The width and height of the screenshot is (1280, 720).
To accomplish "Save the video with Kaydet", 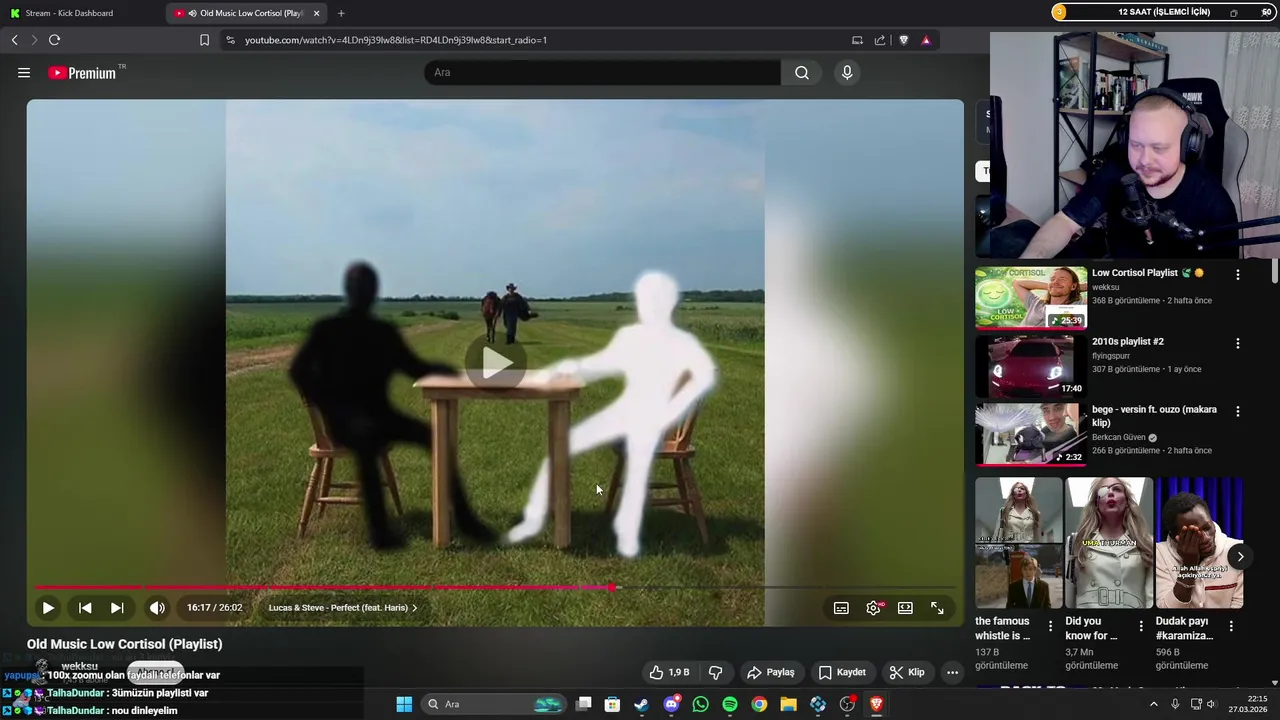I will click(842, 672).
